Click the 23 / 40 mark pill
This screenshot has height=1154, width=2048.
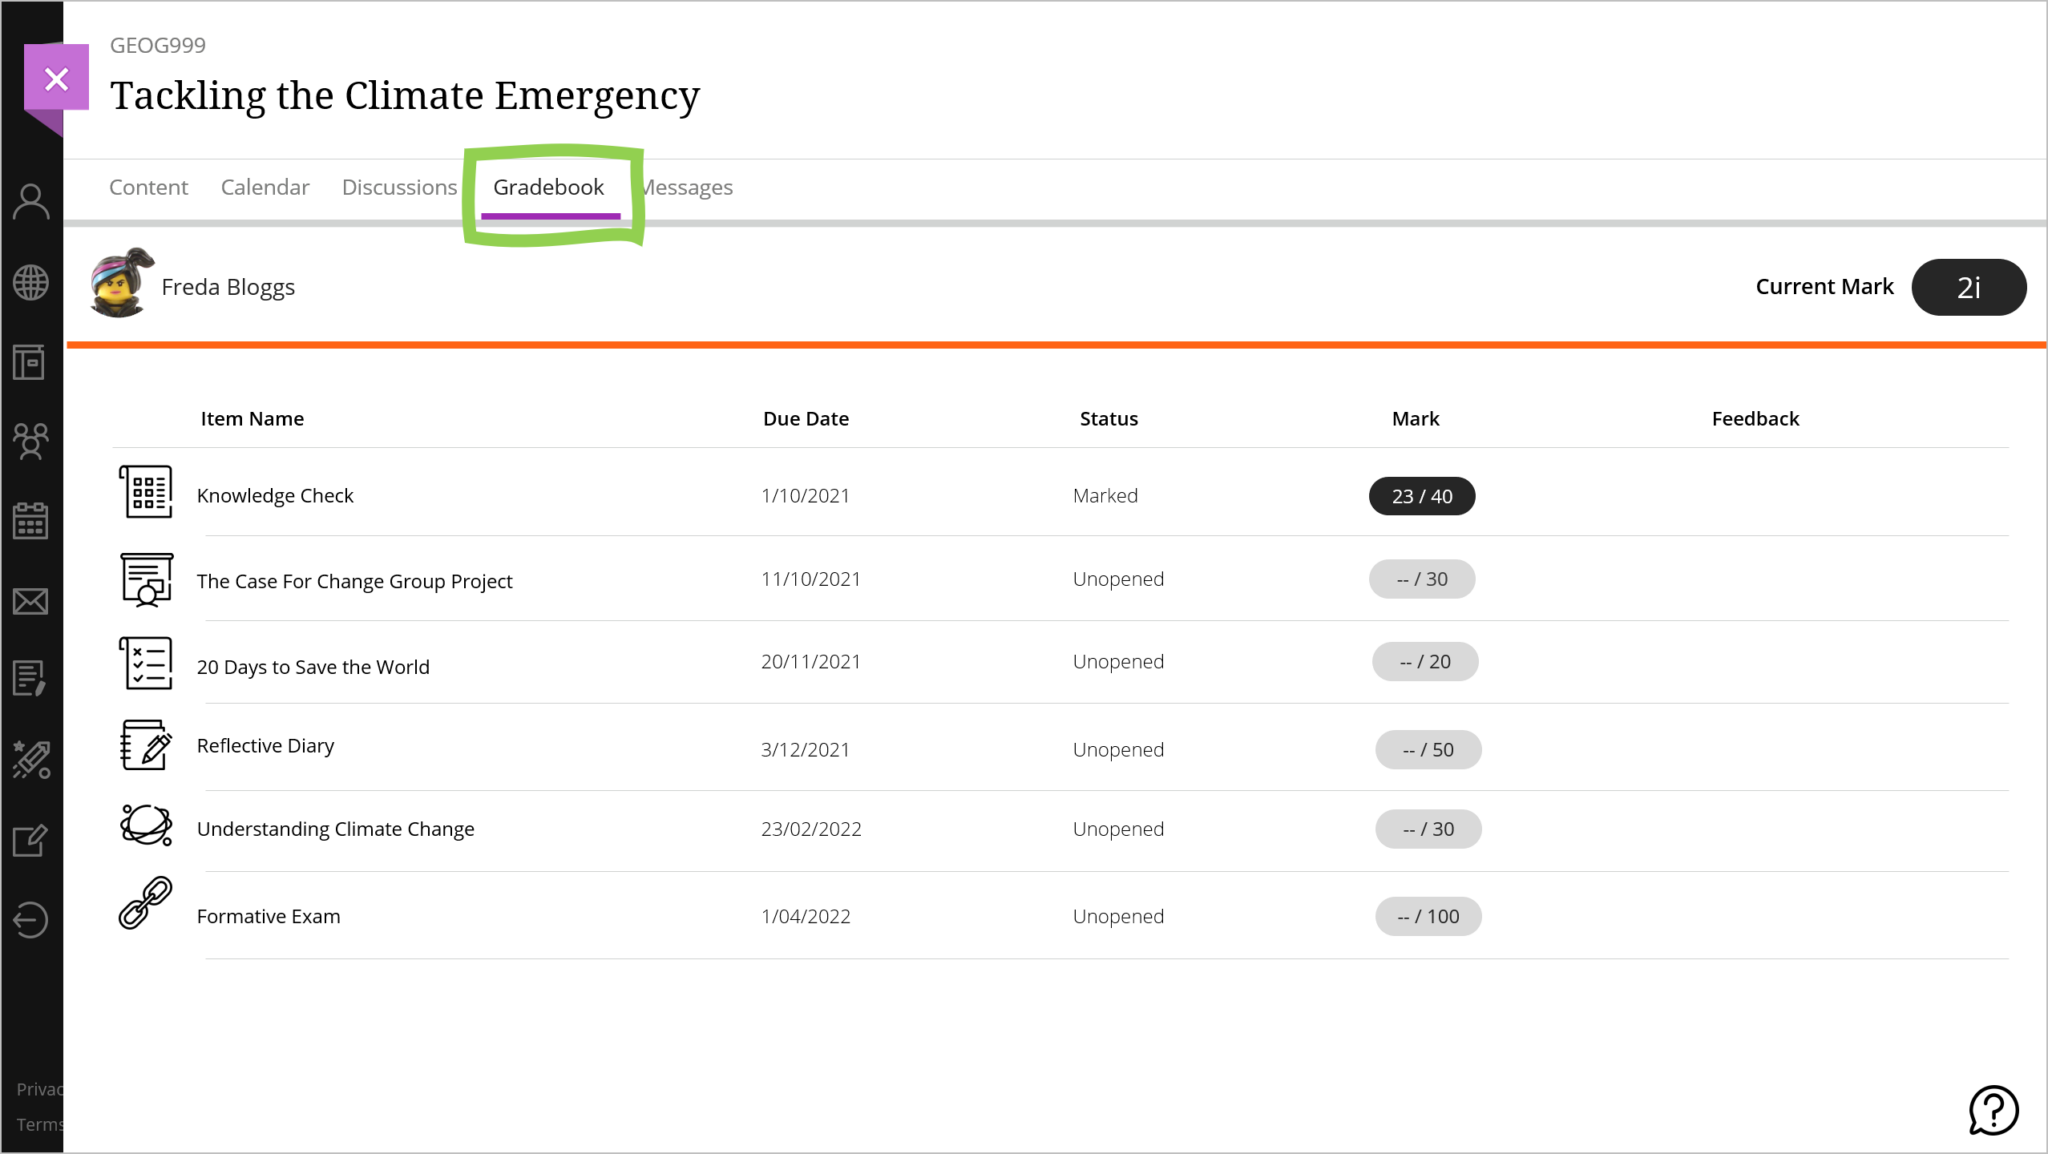pos(1421,496)
